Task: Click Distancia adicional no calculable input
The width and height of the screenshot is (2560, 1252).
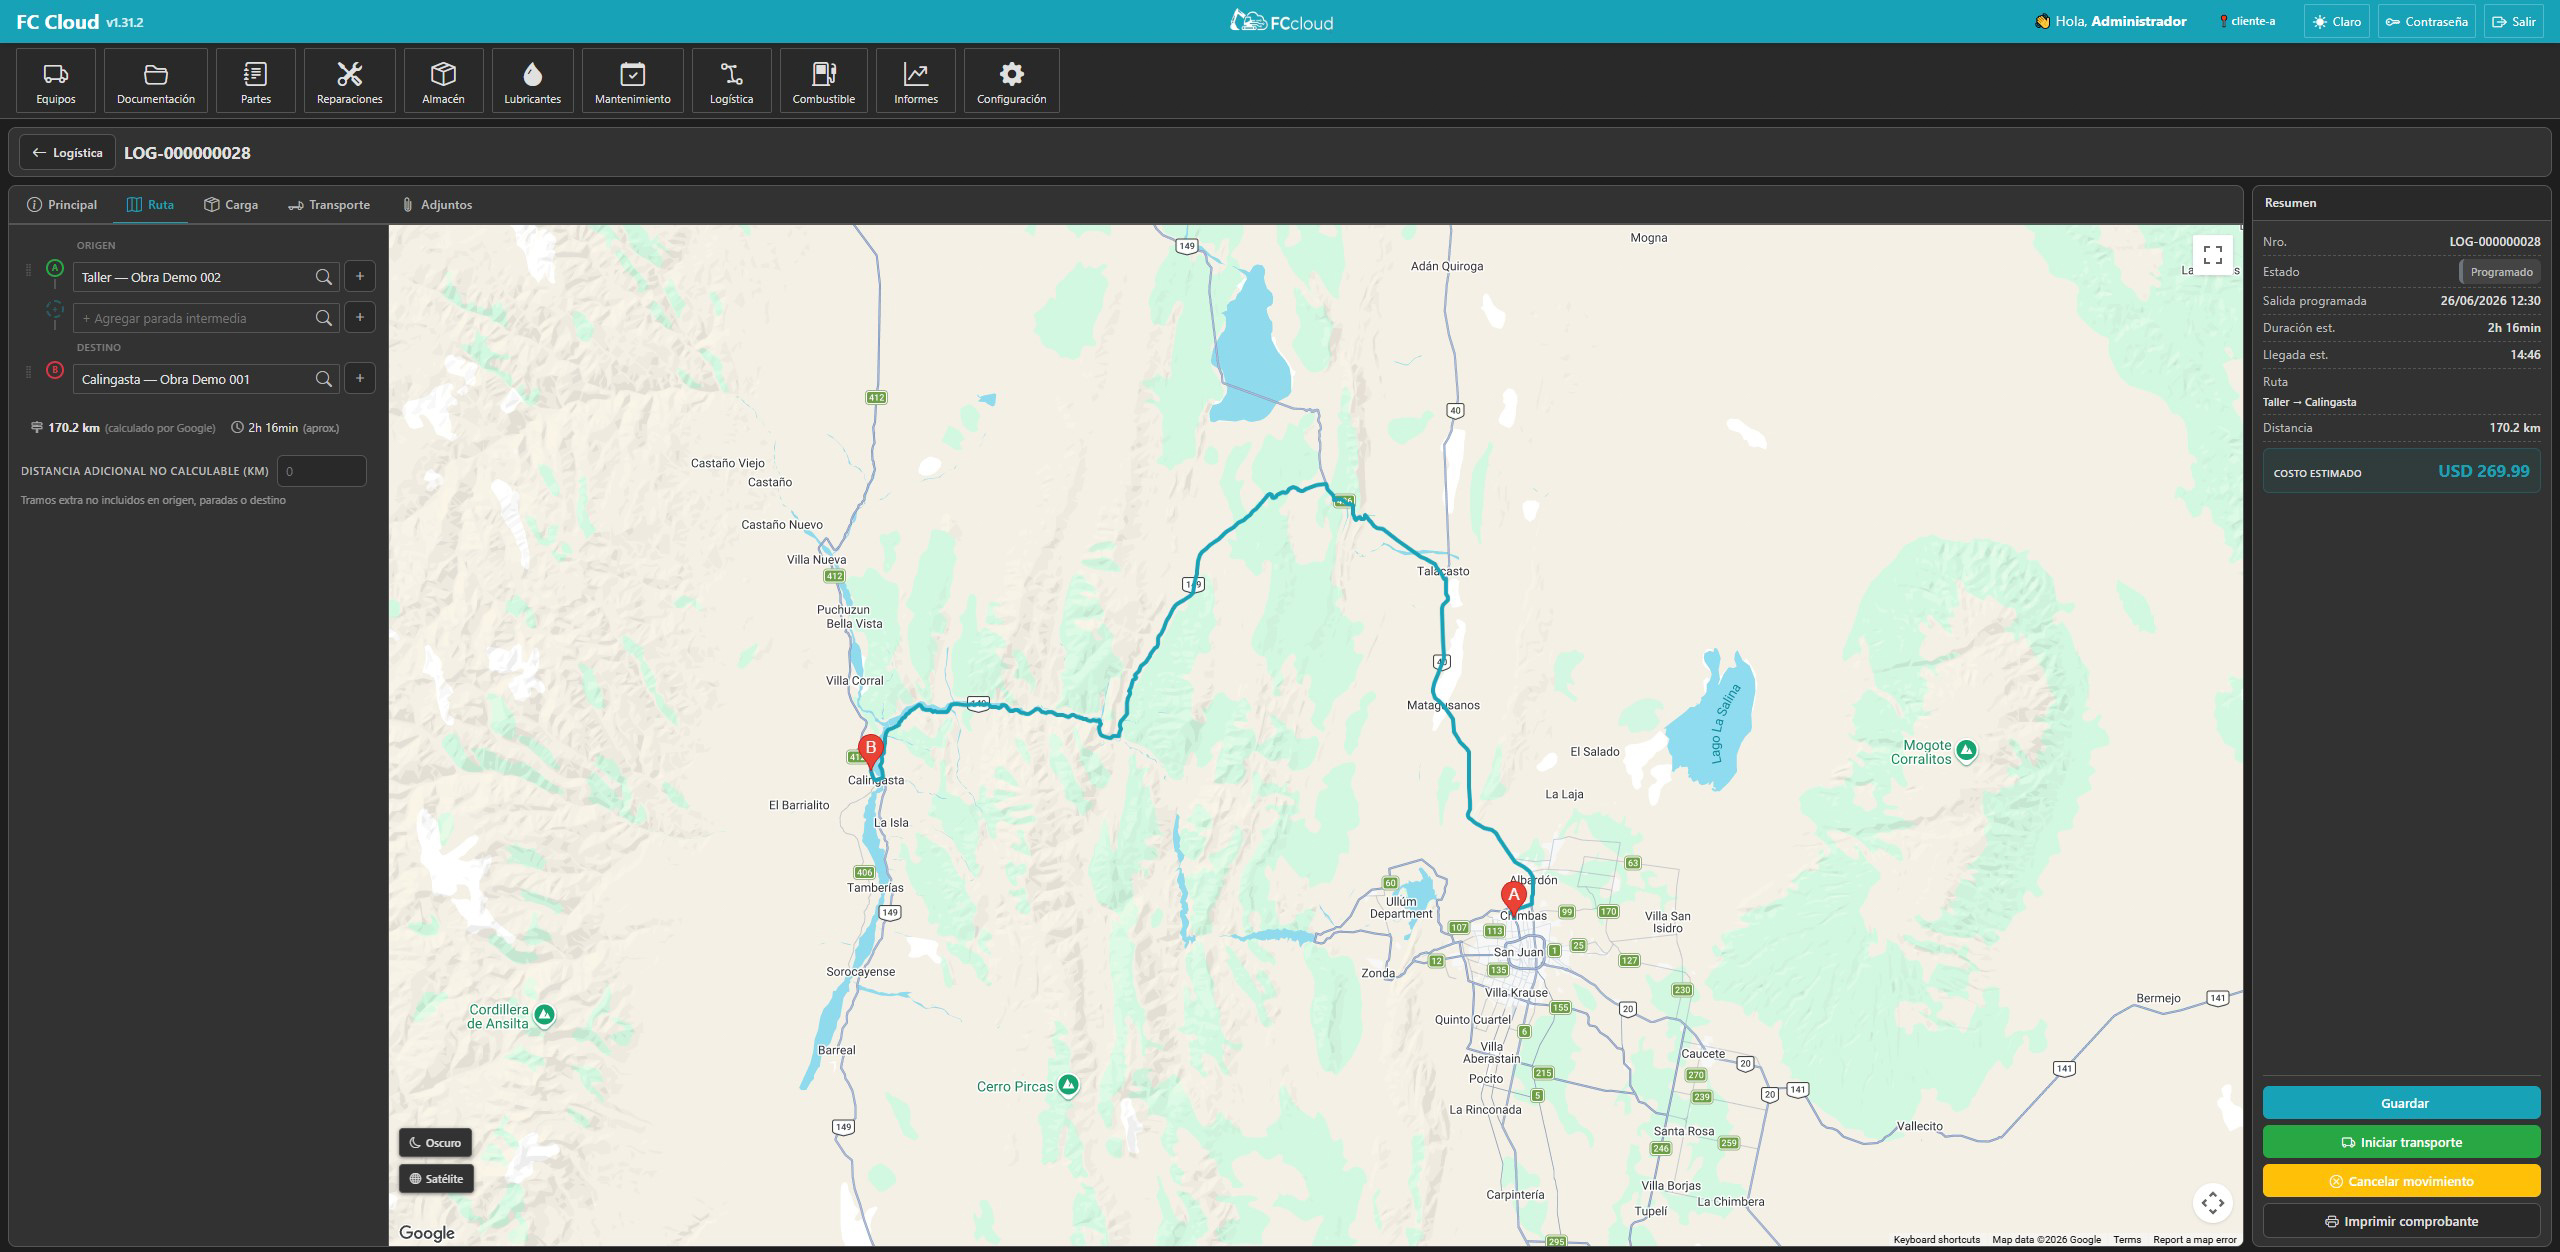Action: pyautogui.click(x=321, y=471)
